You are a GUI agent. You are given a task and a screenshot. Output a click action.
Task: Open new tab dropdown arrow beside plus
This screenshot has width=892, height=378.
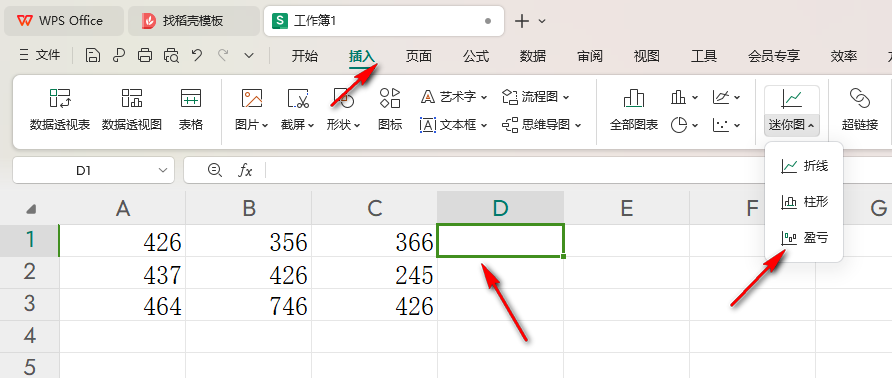[542, 21]
